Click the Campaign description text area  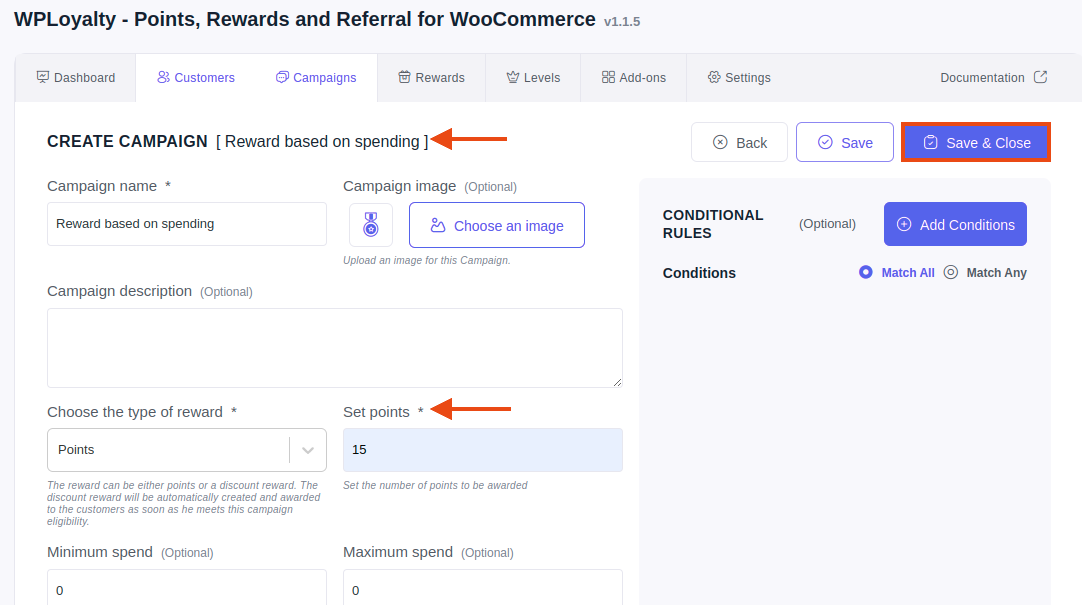pyautogui.click(x=335, y=348)
